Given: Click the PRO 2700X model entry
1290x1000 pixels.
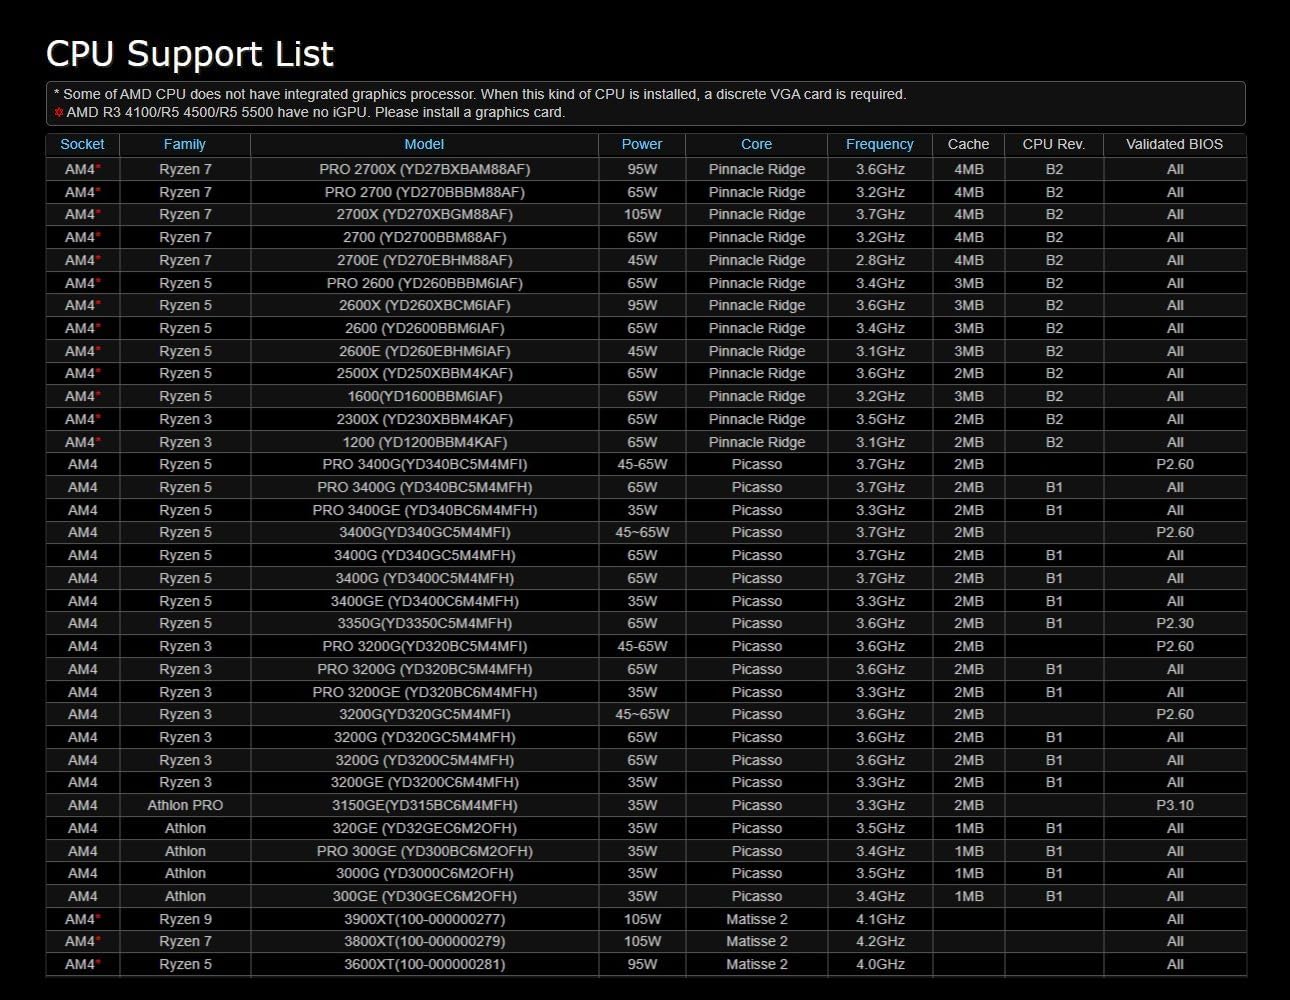Looking at the screenshot, I should (424, 169).
